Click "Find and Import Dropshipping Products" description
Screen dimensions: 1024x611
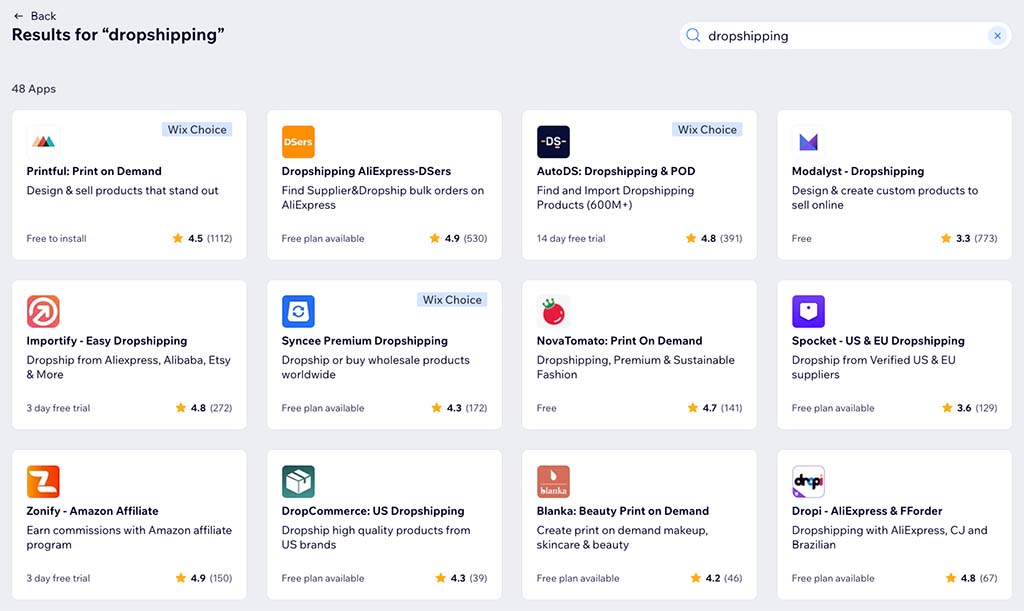click(615, 198)
